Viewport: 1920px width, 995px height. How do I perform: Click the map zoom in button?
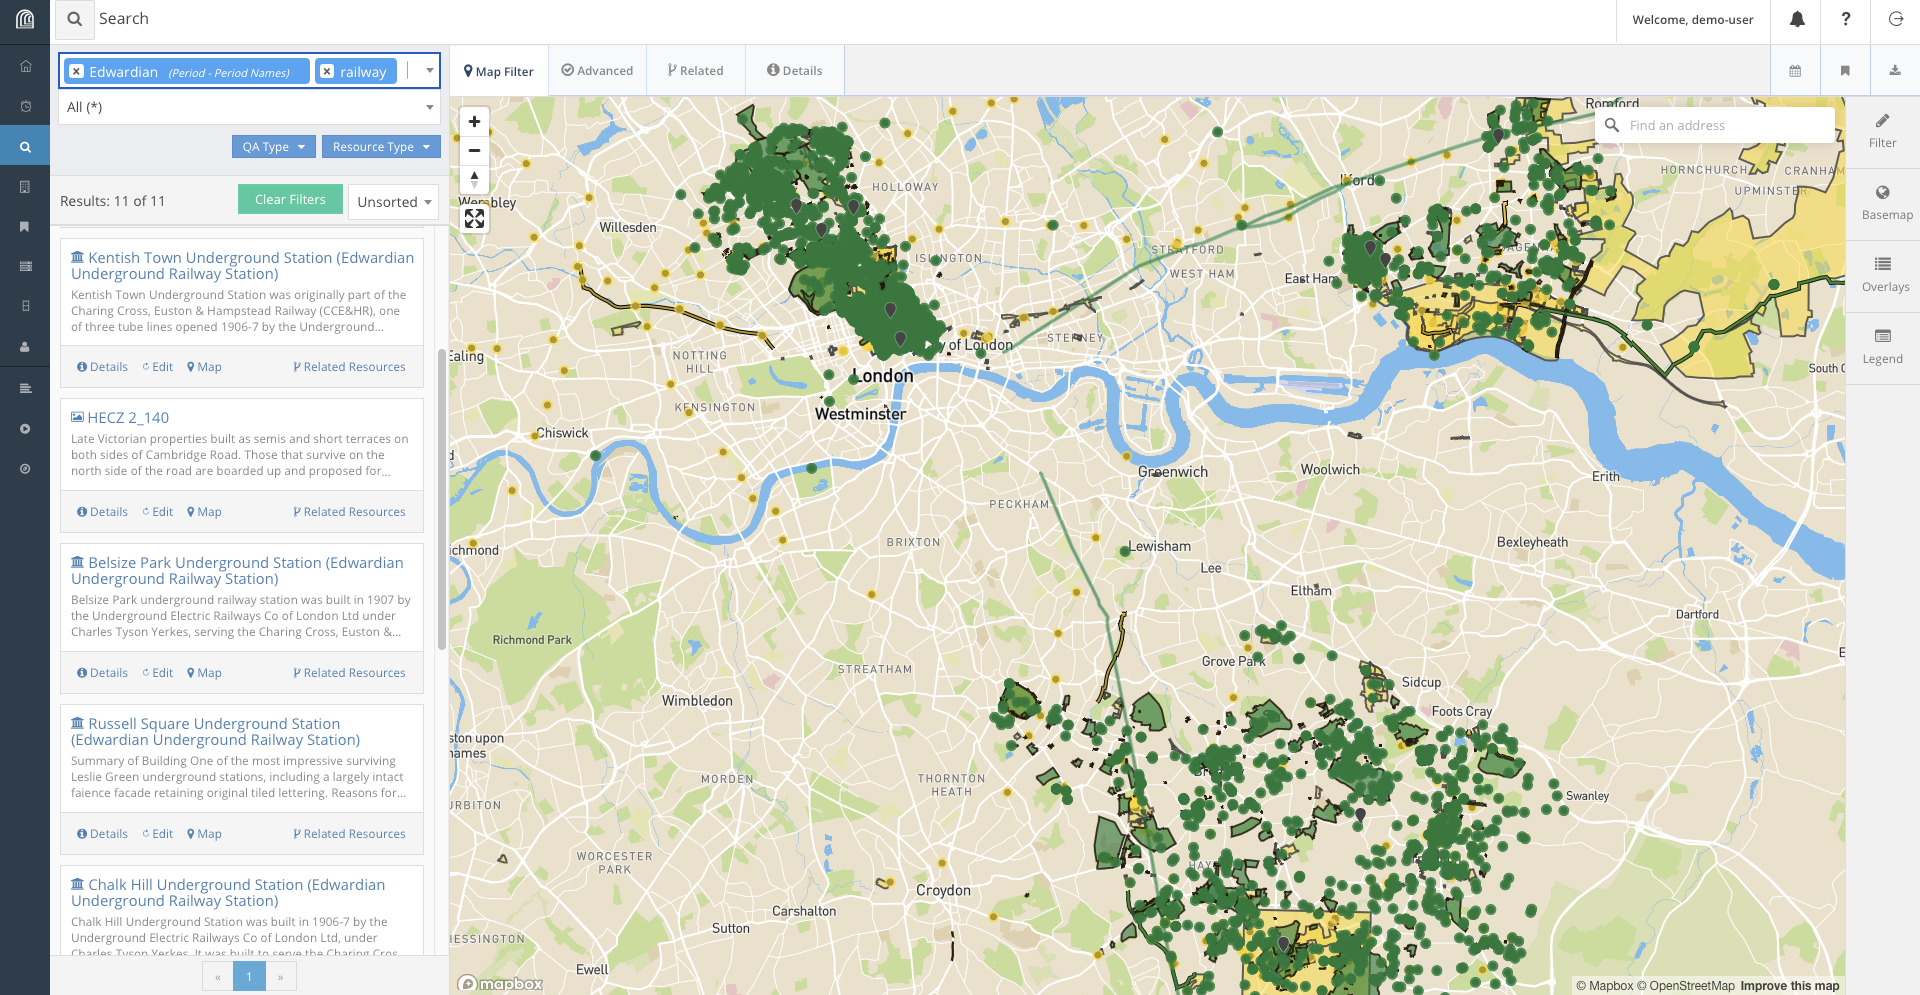point(474,122)
